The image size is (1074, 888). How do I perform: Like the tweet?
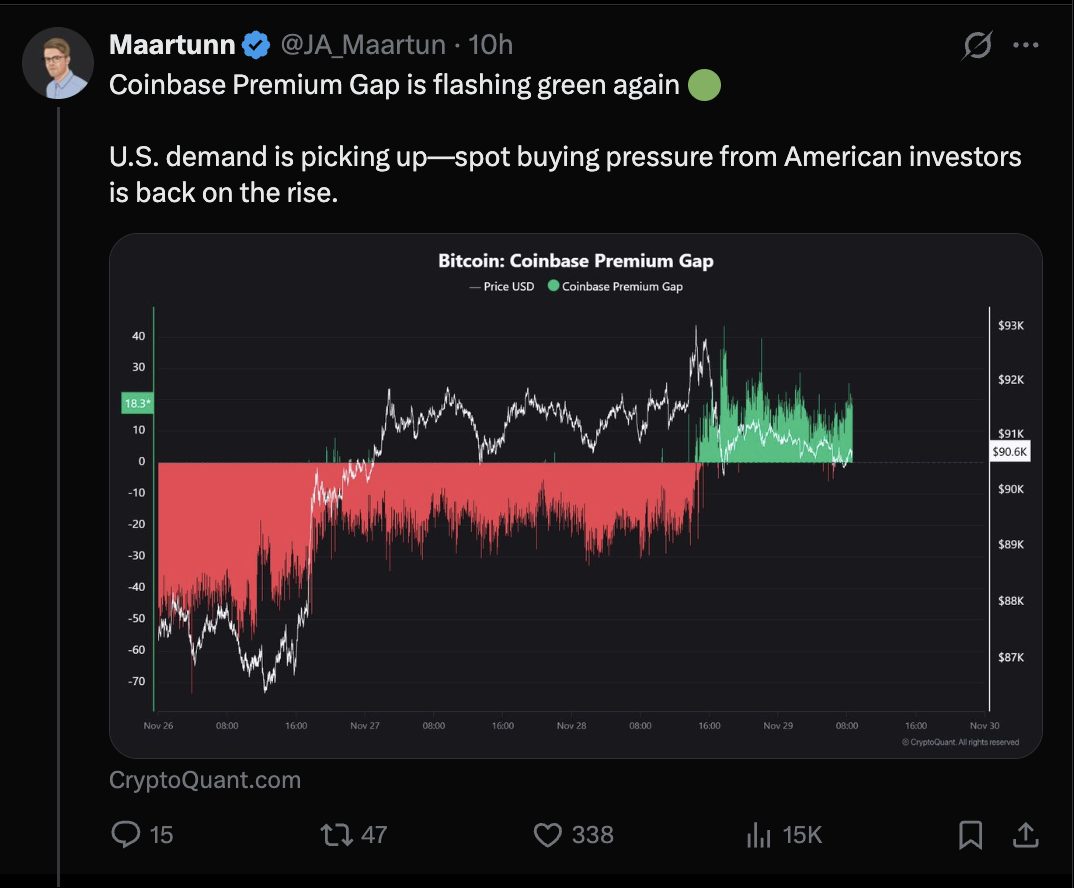tap(548, 835)
